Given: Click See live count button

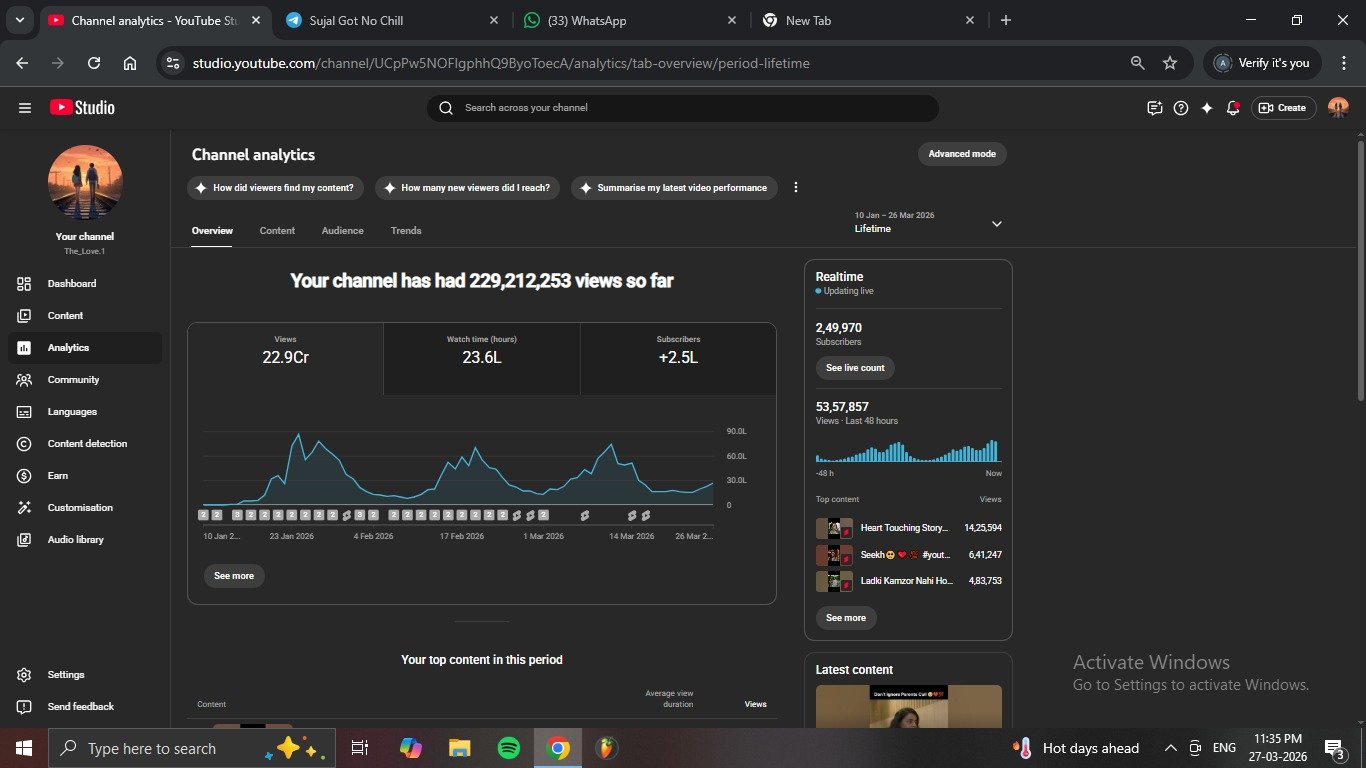Looking at the screenshot, I should coord(855,368).
